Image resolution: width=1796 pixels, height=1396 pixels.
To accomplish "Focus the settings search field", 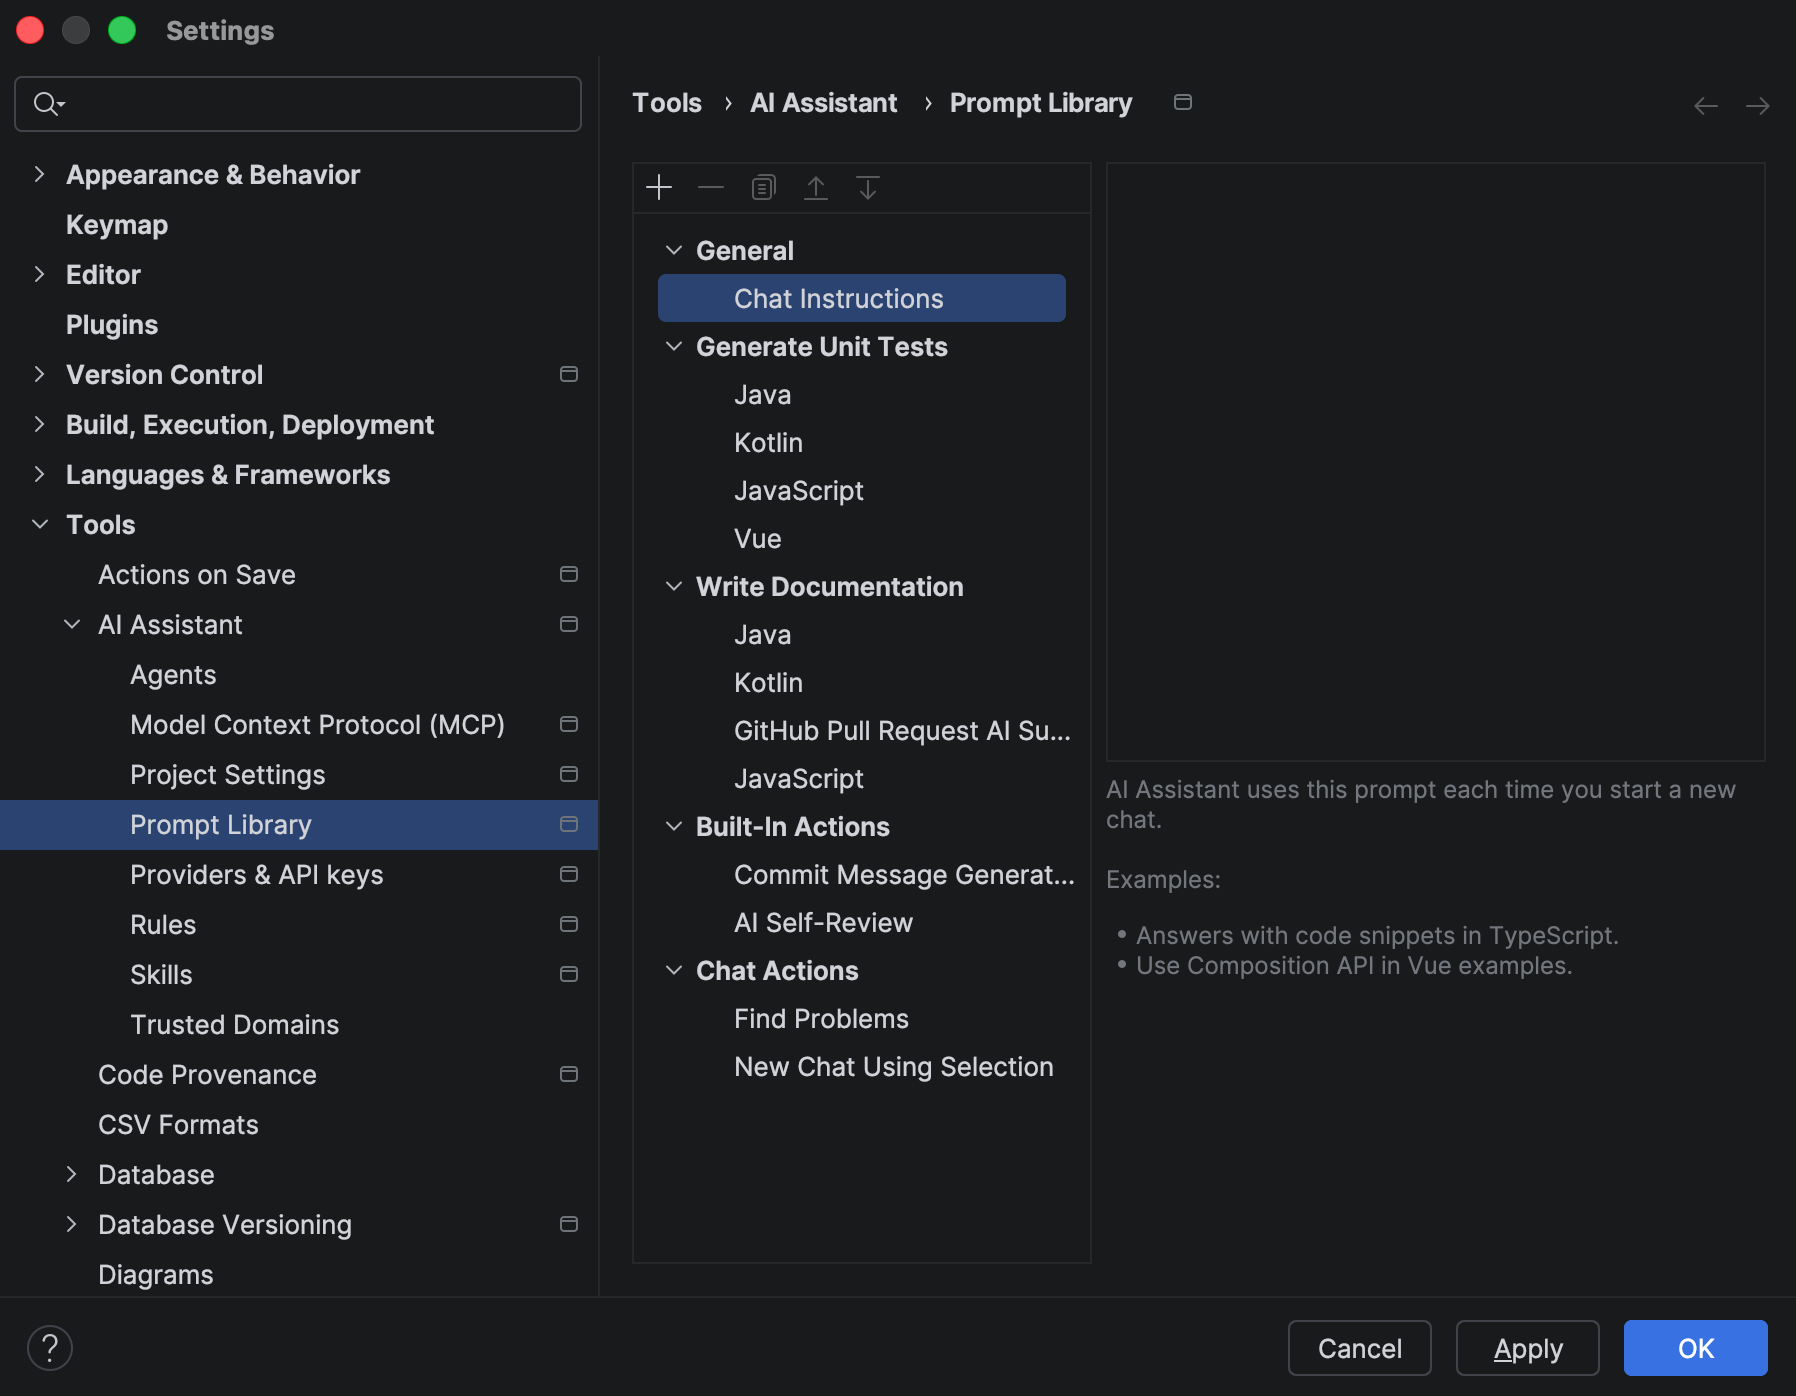I will click(x=298, y=104).
